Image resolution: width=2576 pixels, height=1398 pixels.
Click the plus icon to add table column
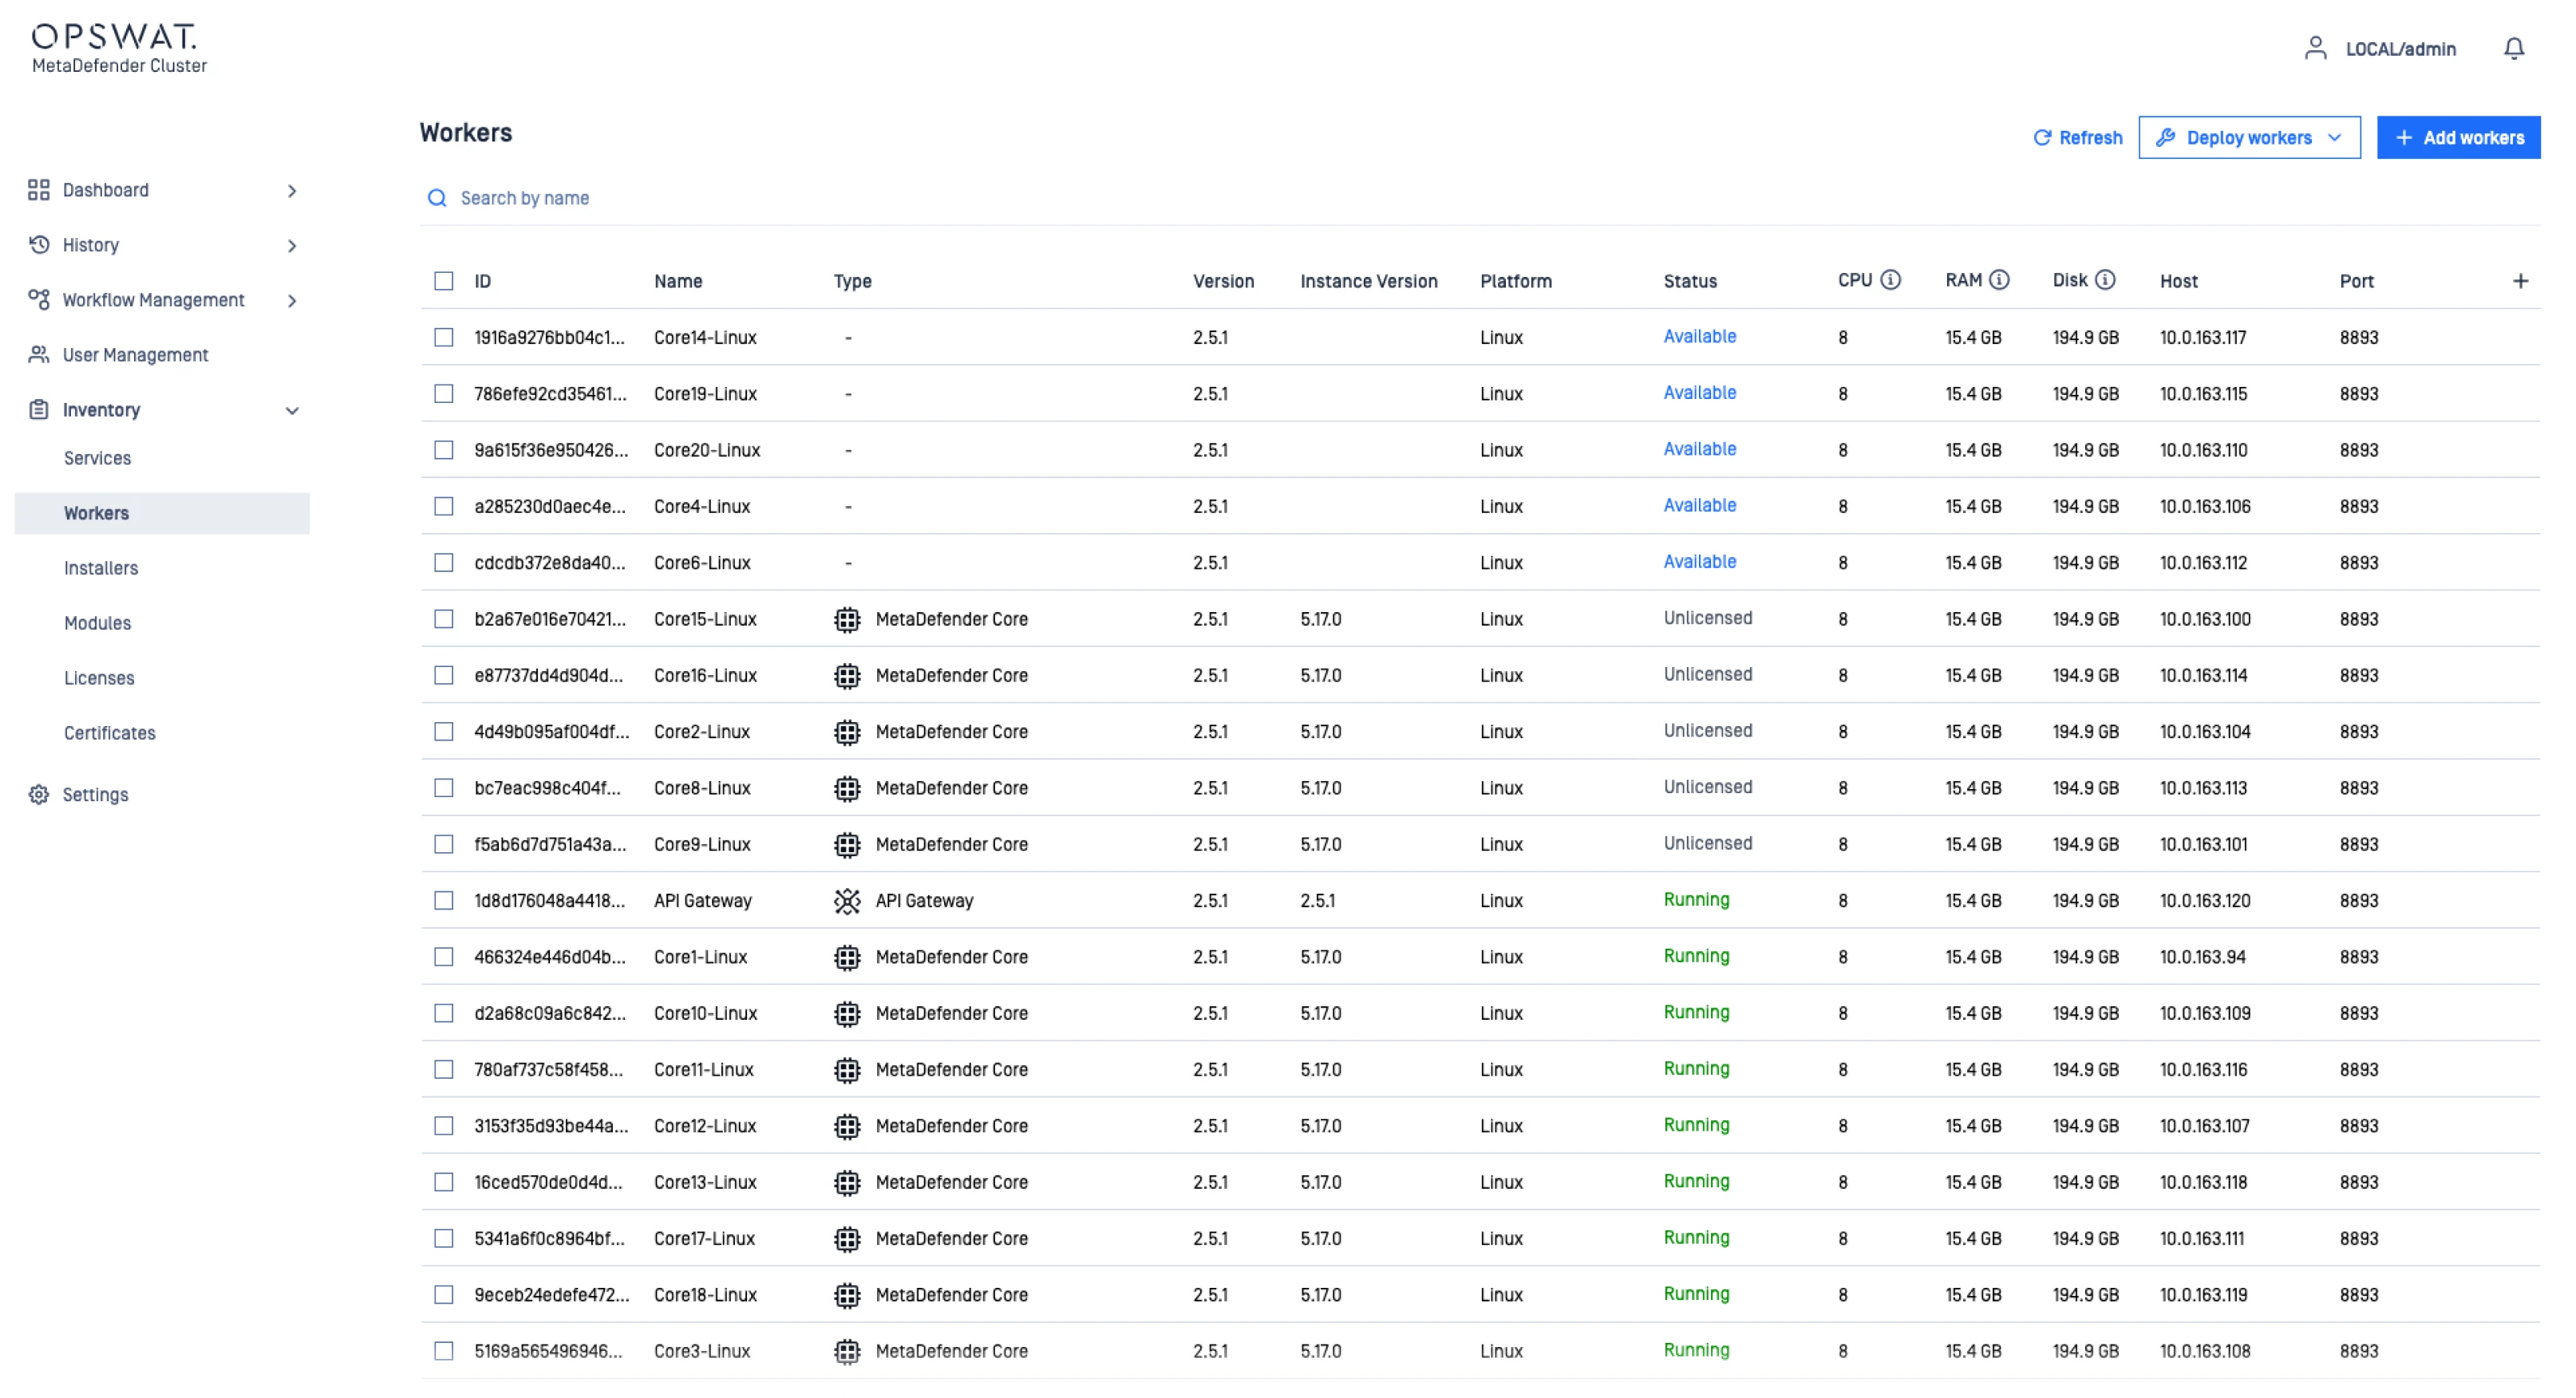pyautogui.click(x=2520, y=281)
